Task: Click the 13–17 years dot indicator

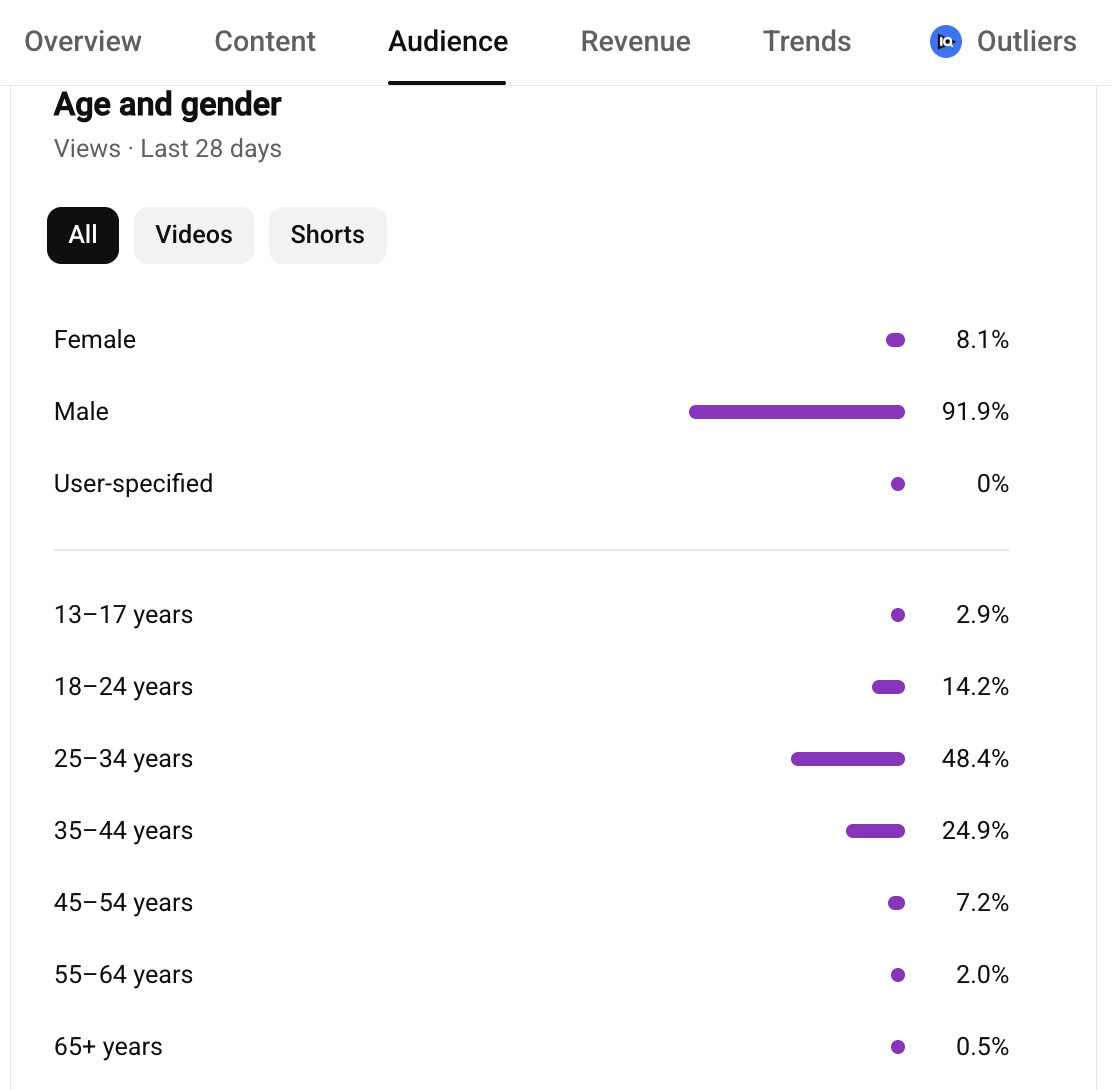Action: click(898, 615)
